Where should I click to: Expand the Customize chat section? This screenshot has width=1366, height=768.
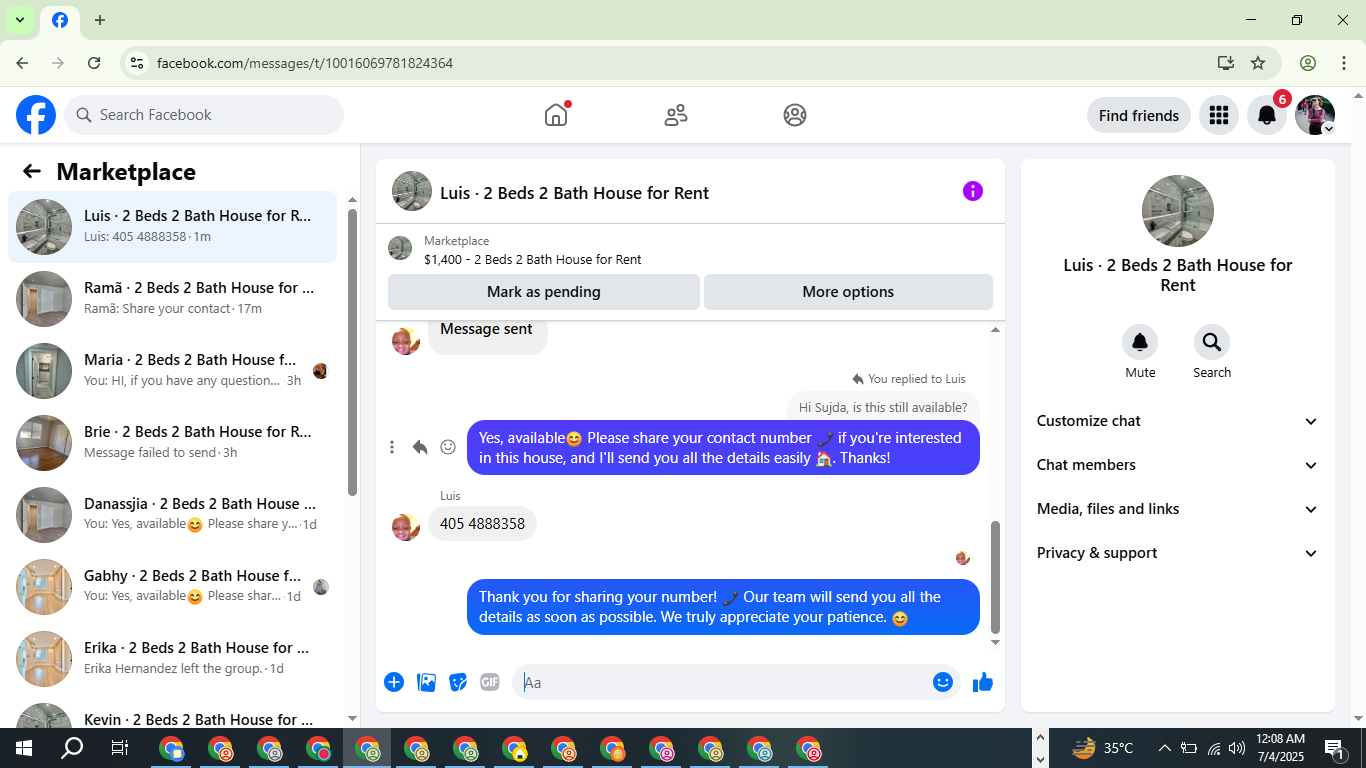[x=1178, y=421]
